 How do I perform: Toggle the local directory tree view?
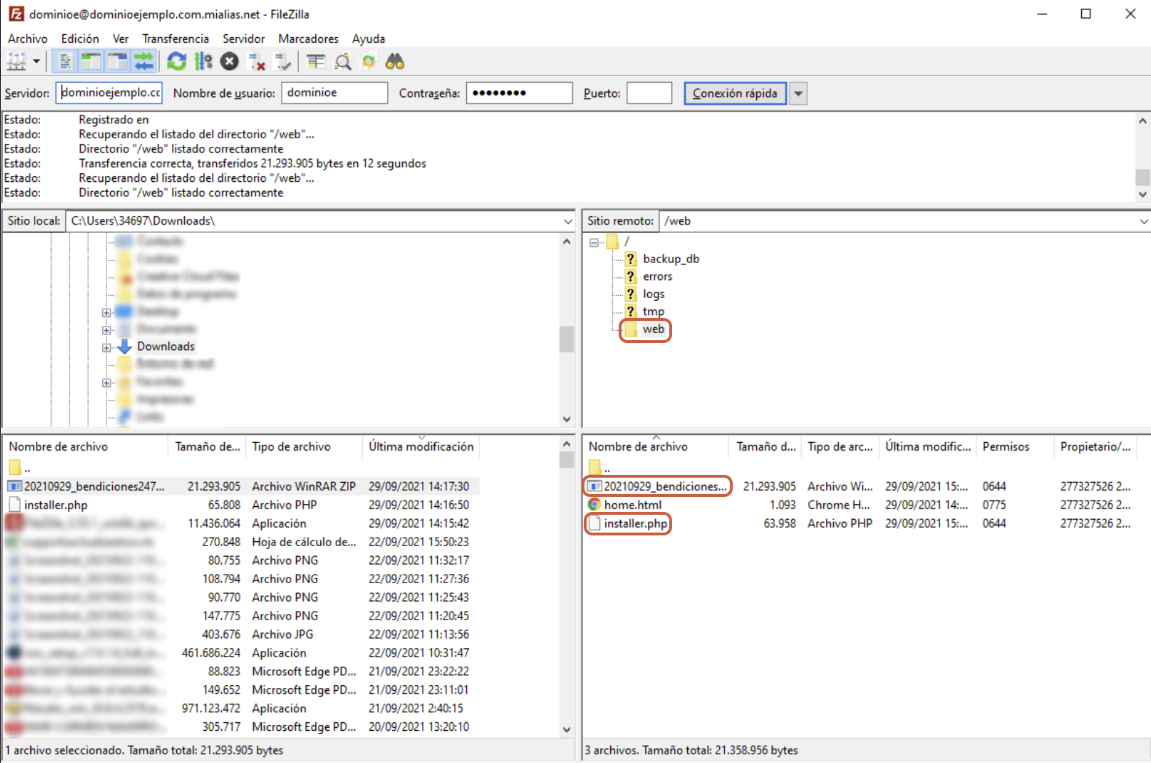point(91,62)
